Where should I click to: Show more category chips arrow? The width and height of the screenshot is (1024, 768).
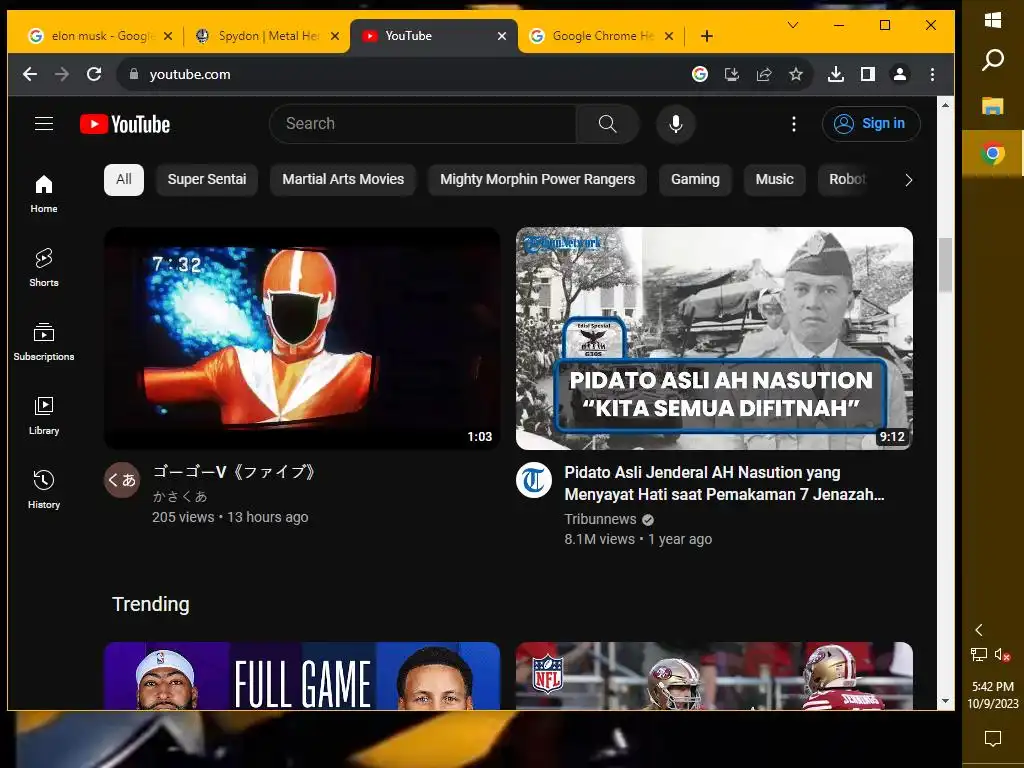[x=908, y=180]
